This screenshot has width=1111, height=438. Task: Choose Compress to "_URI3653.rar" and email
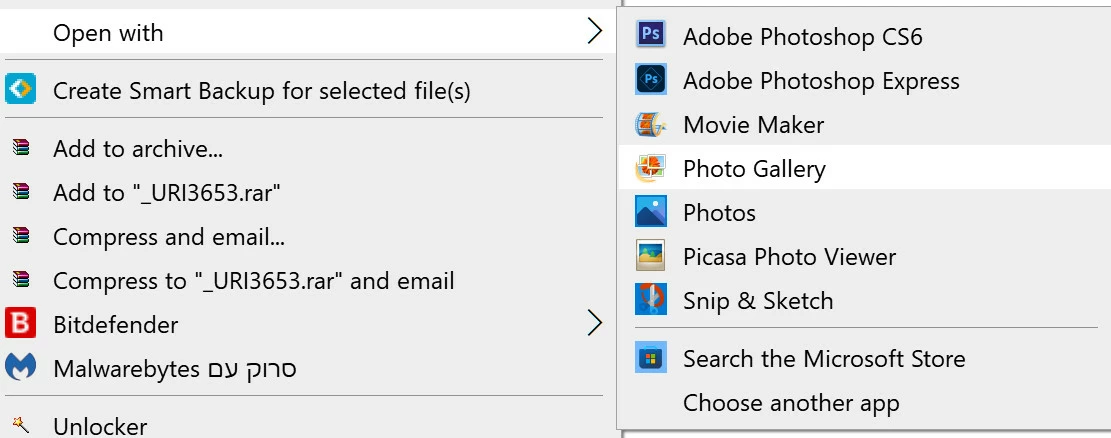(253, 281)
